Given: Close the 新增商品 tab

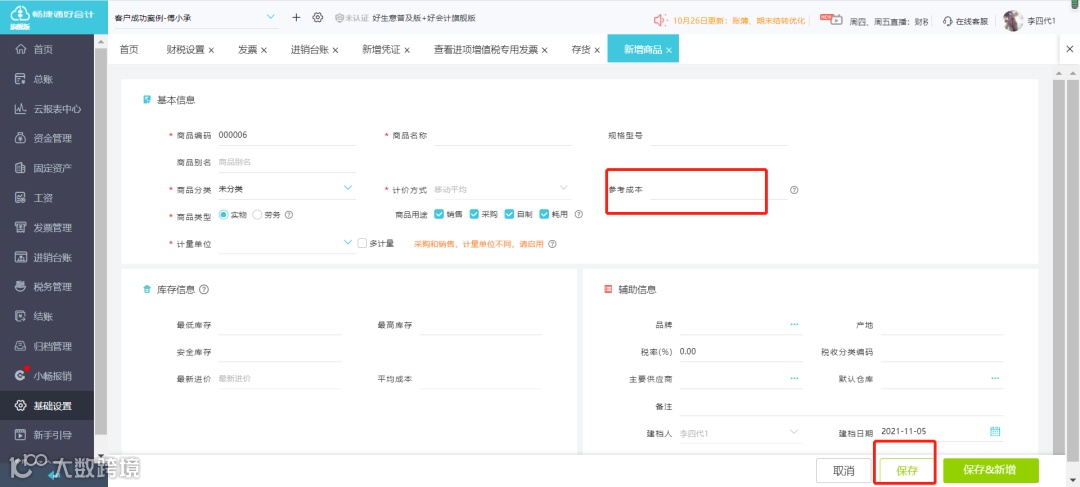Looking at the screenshot, I should [669, 50].
